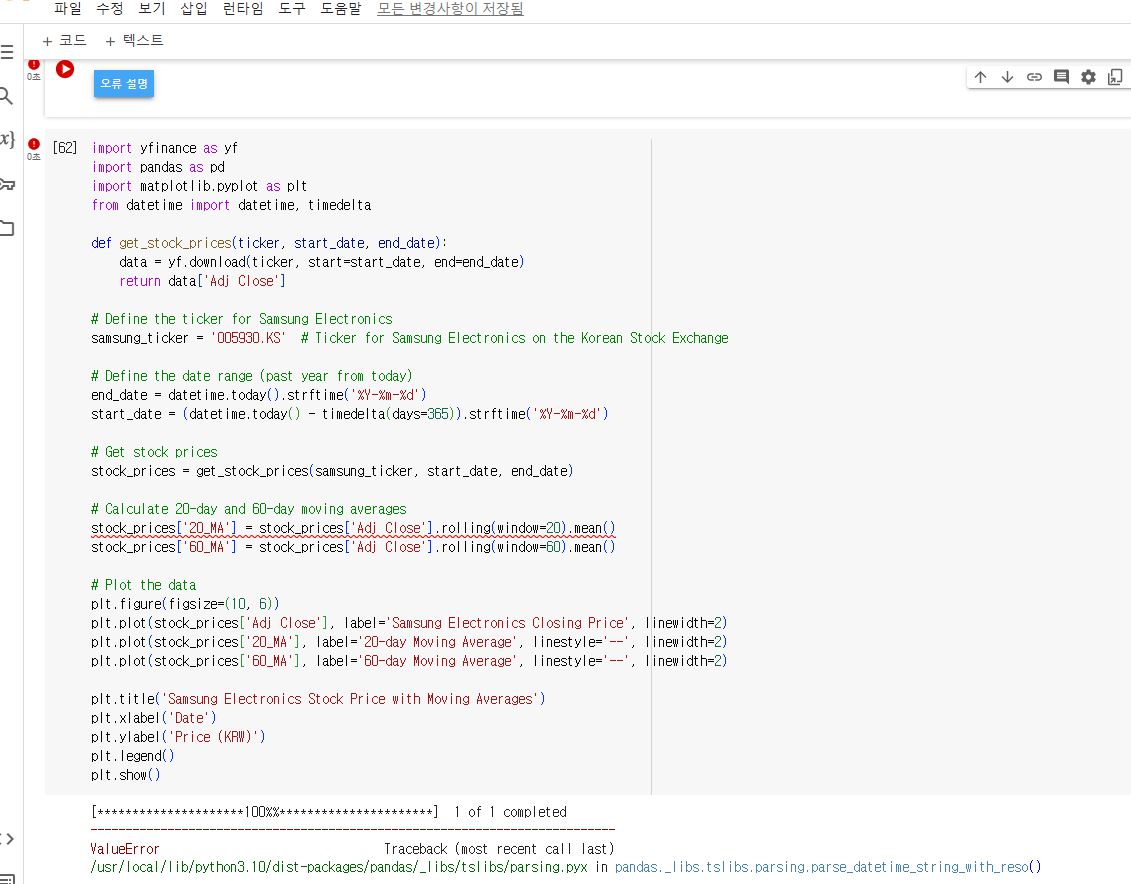Click the 'import yfinance as yf' line
Screen dimensions: 1131x884
(164, 148)
